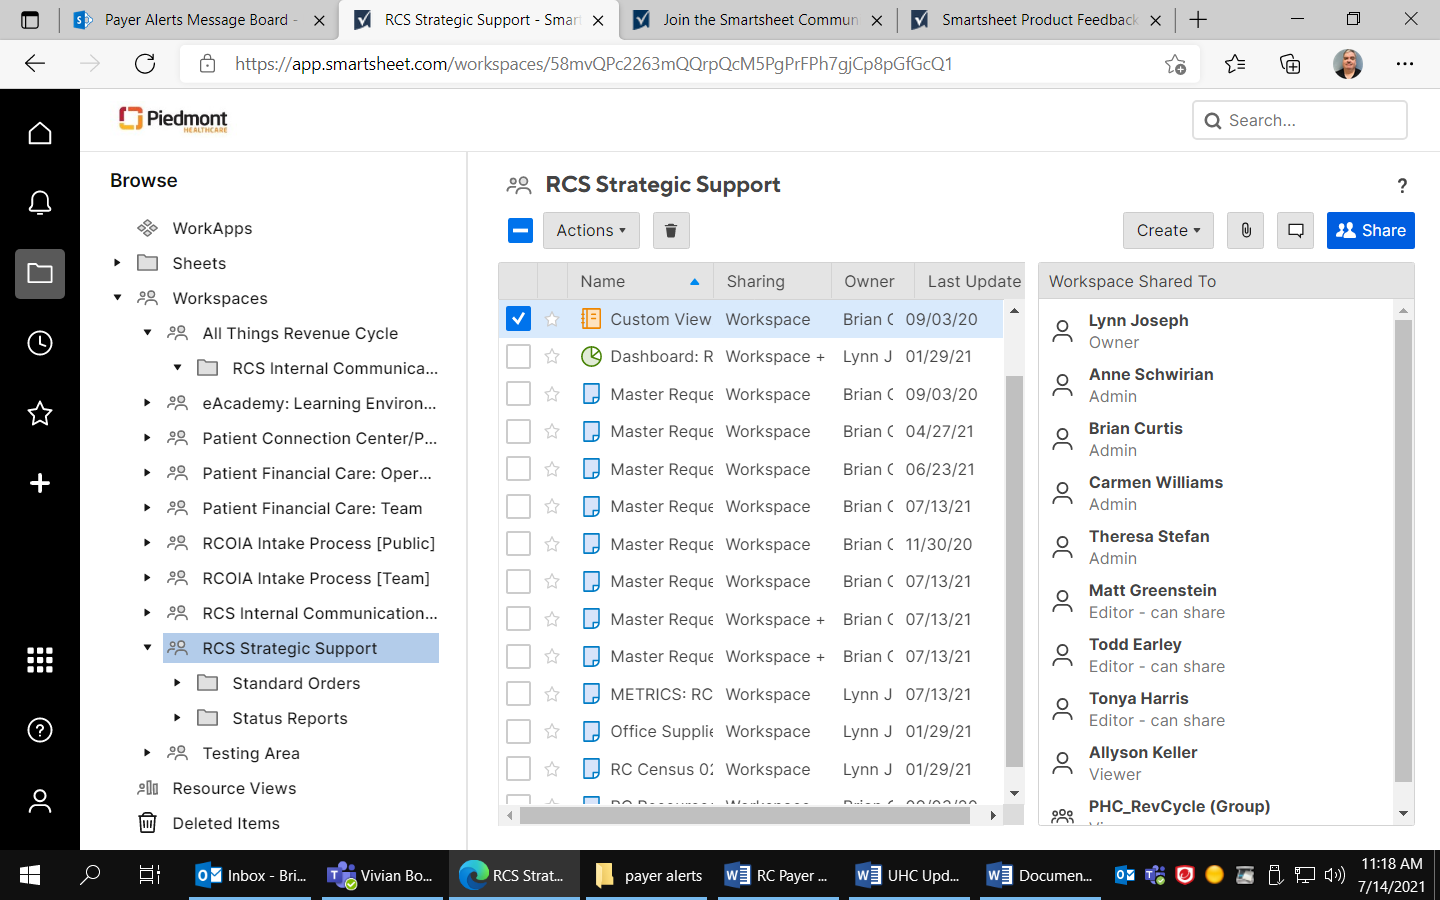1440x900 pixels.
Task: Open Notifications bell in left sidebar
Action: [40, 203]
